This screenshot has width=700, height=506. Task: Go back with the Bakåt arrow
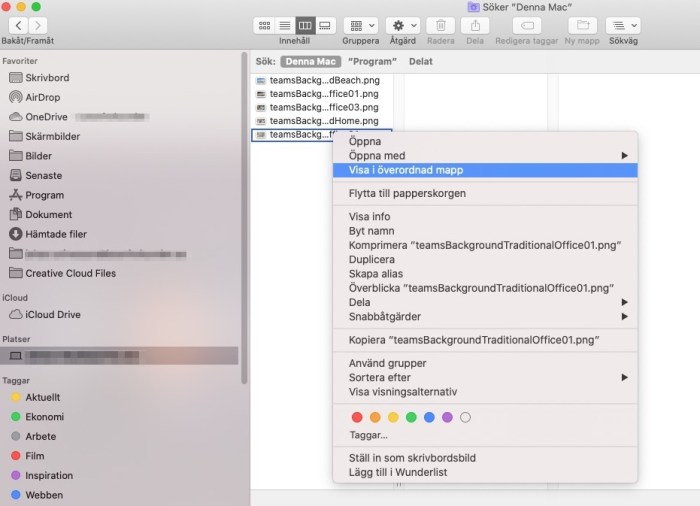pyautogui.click(x=13, y=25)
